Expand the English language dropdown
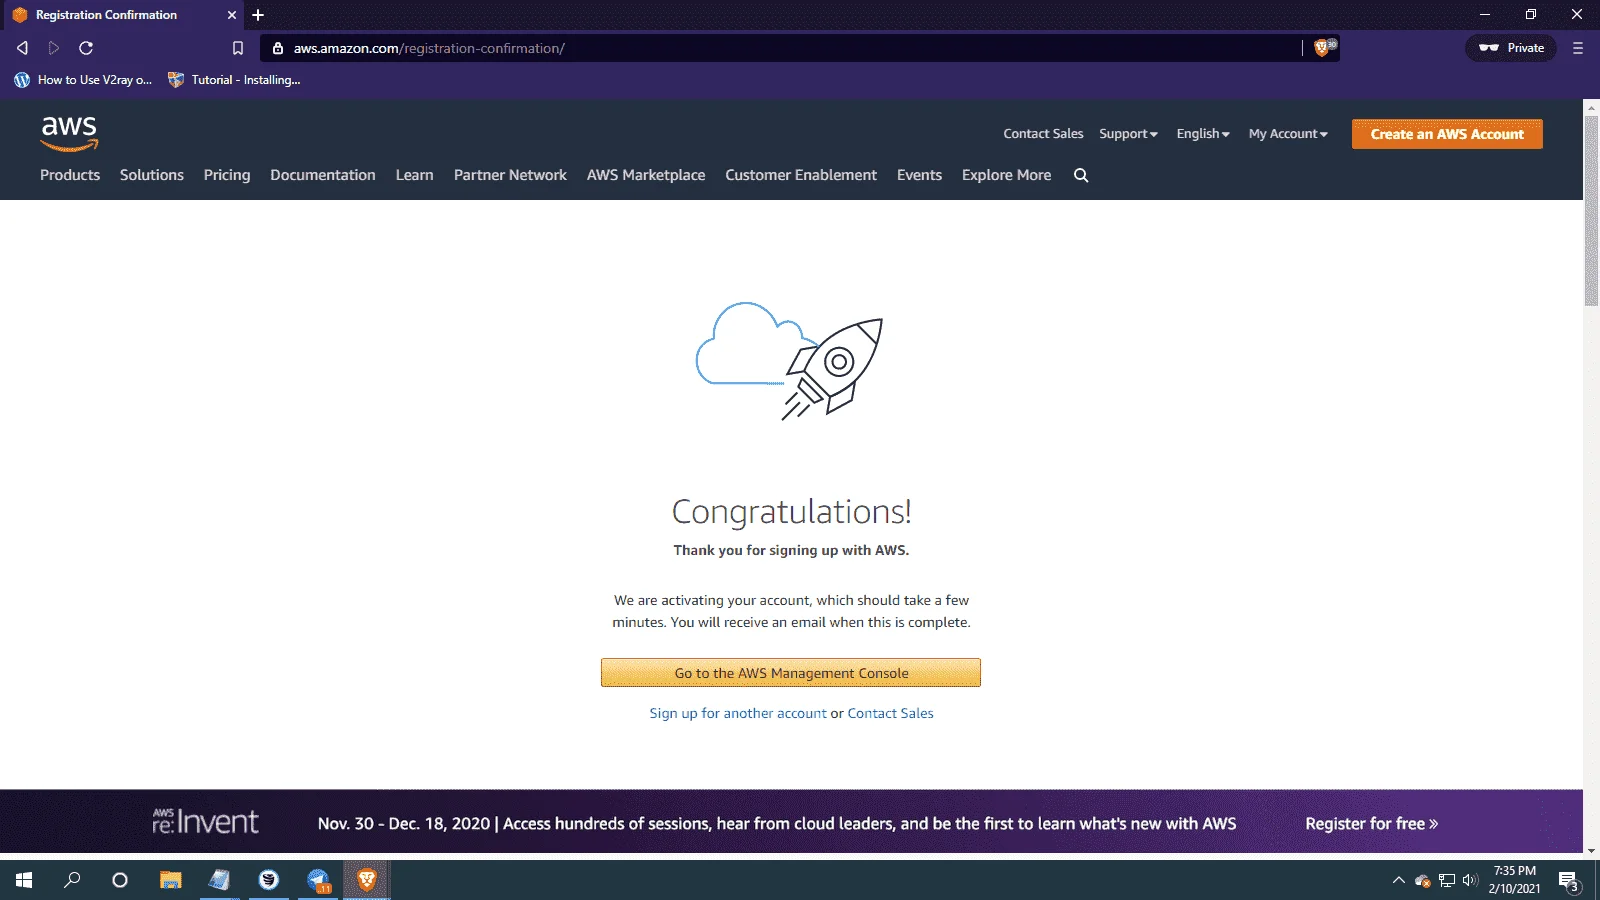1600x900 pixels. coord(1203,134)
